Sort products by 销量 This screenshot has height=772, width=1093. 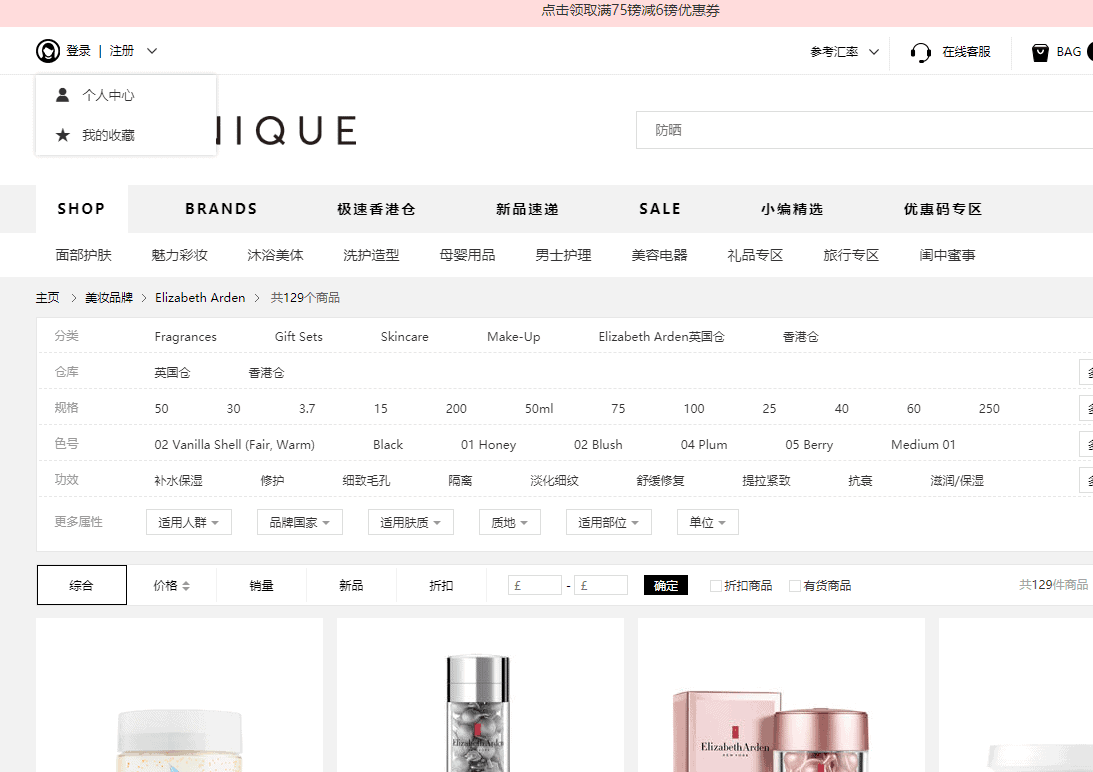click(261, 586)
